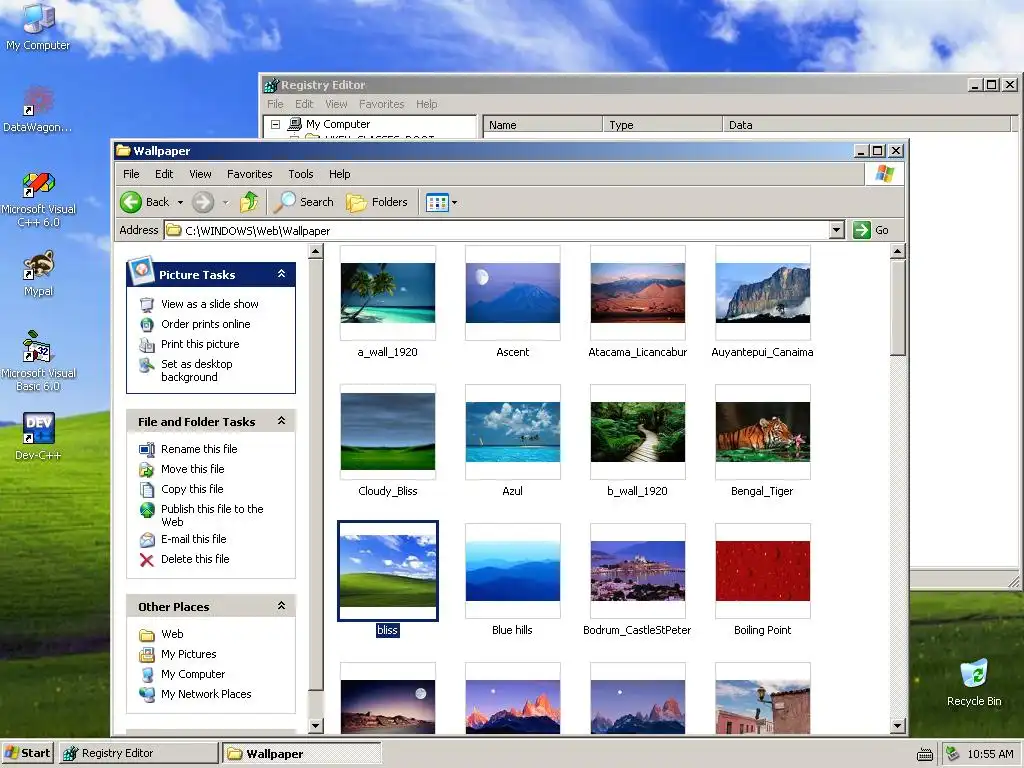This screenshot has height=768, width=1024.
Task: Select the Recycle Bin icon
Action: pos(974,683)
